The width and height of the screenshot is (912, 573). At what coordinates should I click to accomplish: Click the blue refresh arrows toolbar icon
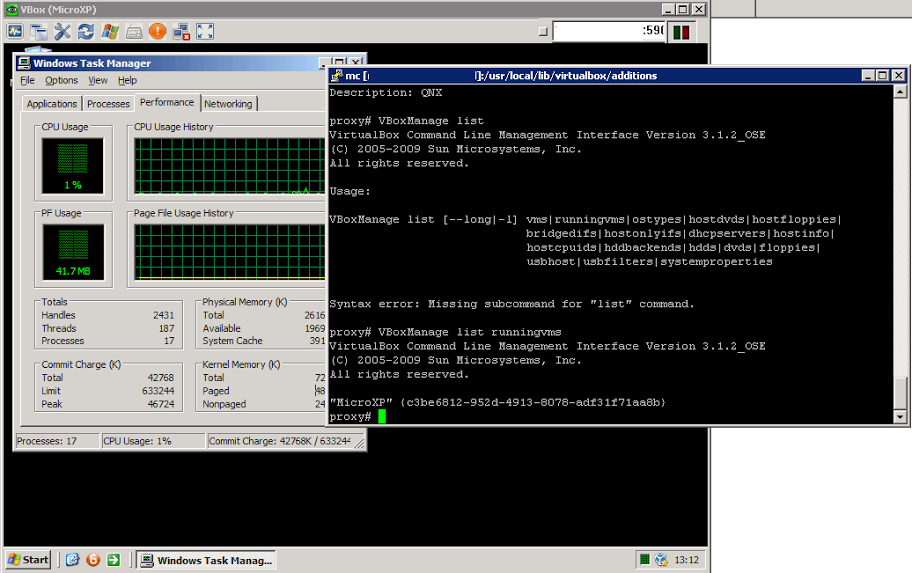[x=86, y=32]
